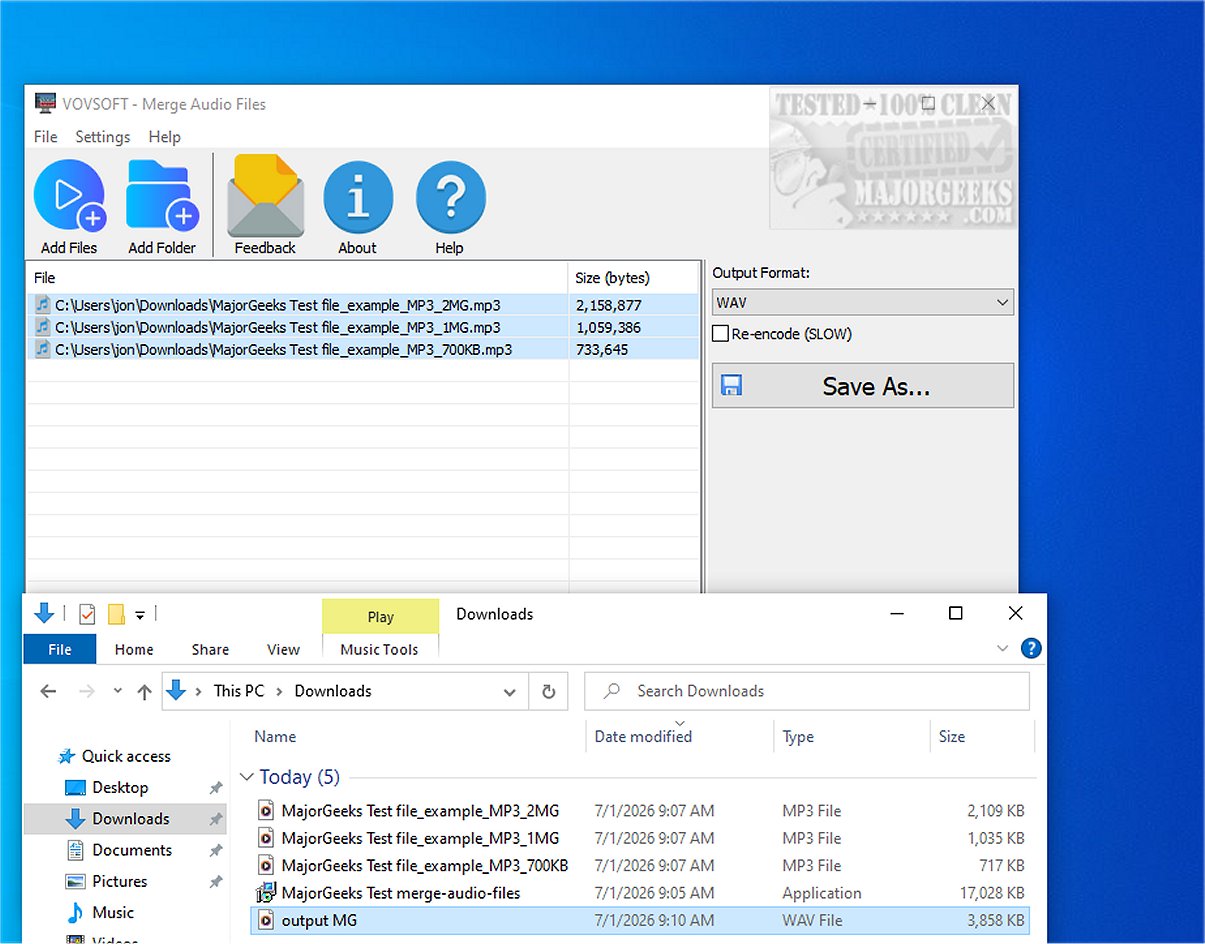Click the 1,059,386 size cell

609,327
